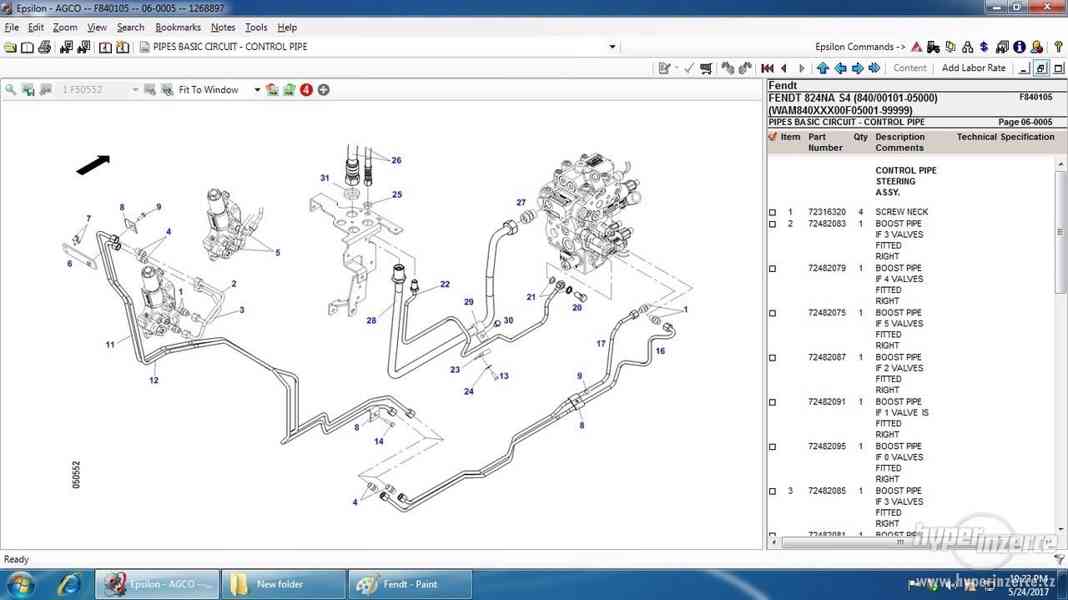The height and width of the screenshot is (600, 1068).
Task: Tick checkbox for part 72482075
Action: (x=772, y=313)
